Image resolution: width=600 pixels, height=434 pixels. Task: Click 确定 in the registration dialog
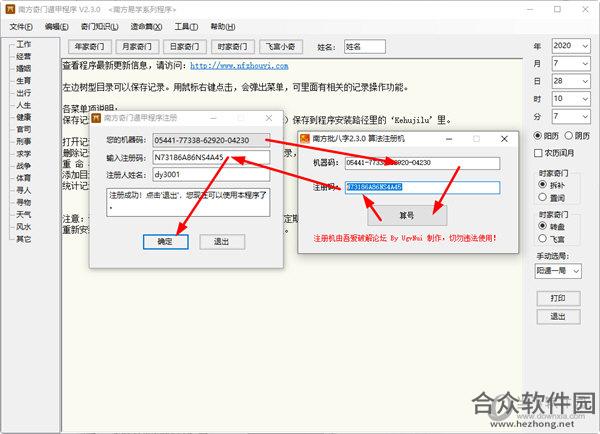click(166, 242)
